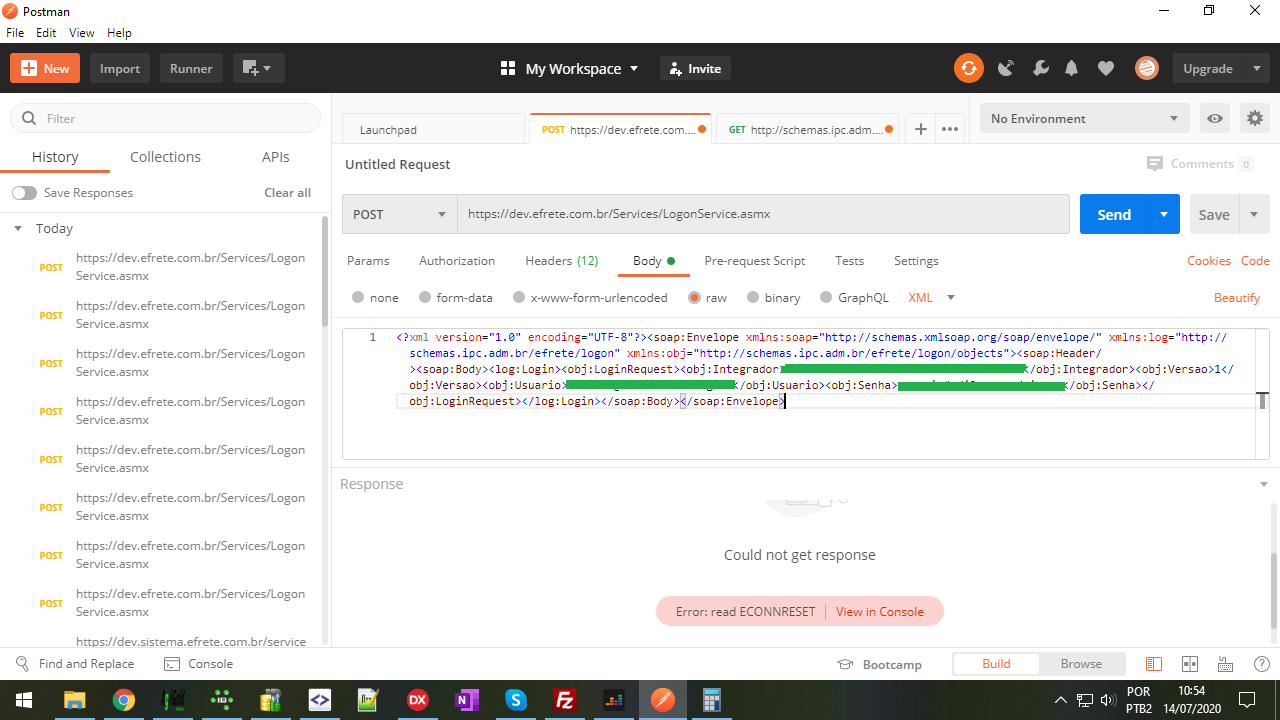Select the raw body type
This screenshot has height=720, width=1280.
click(694, 298)
